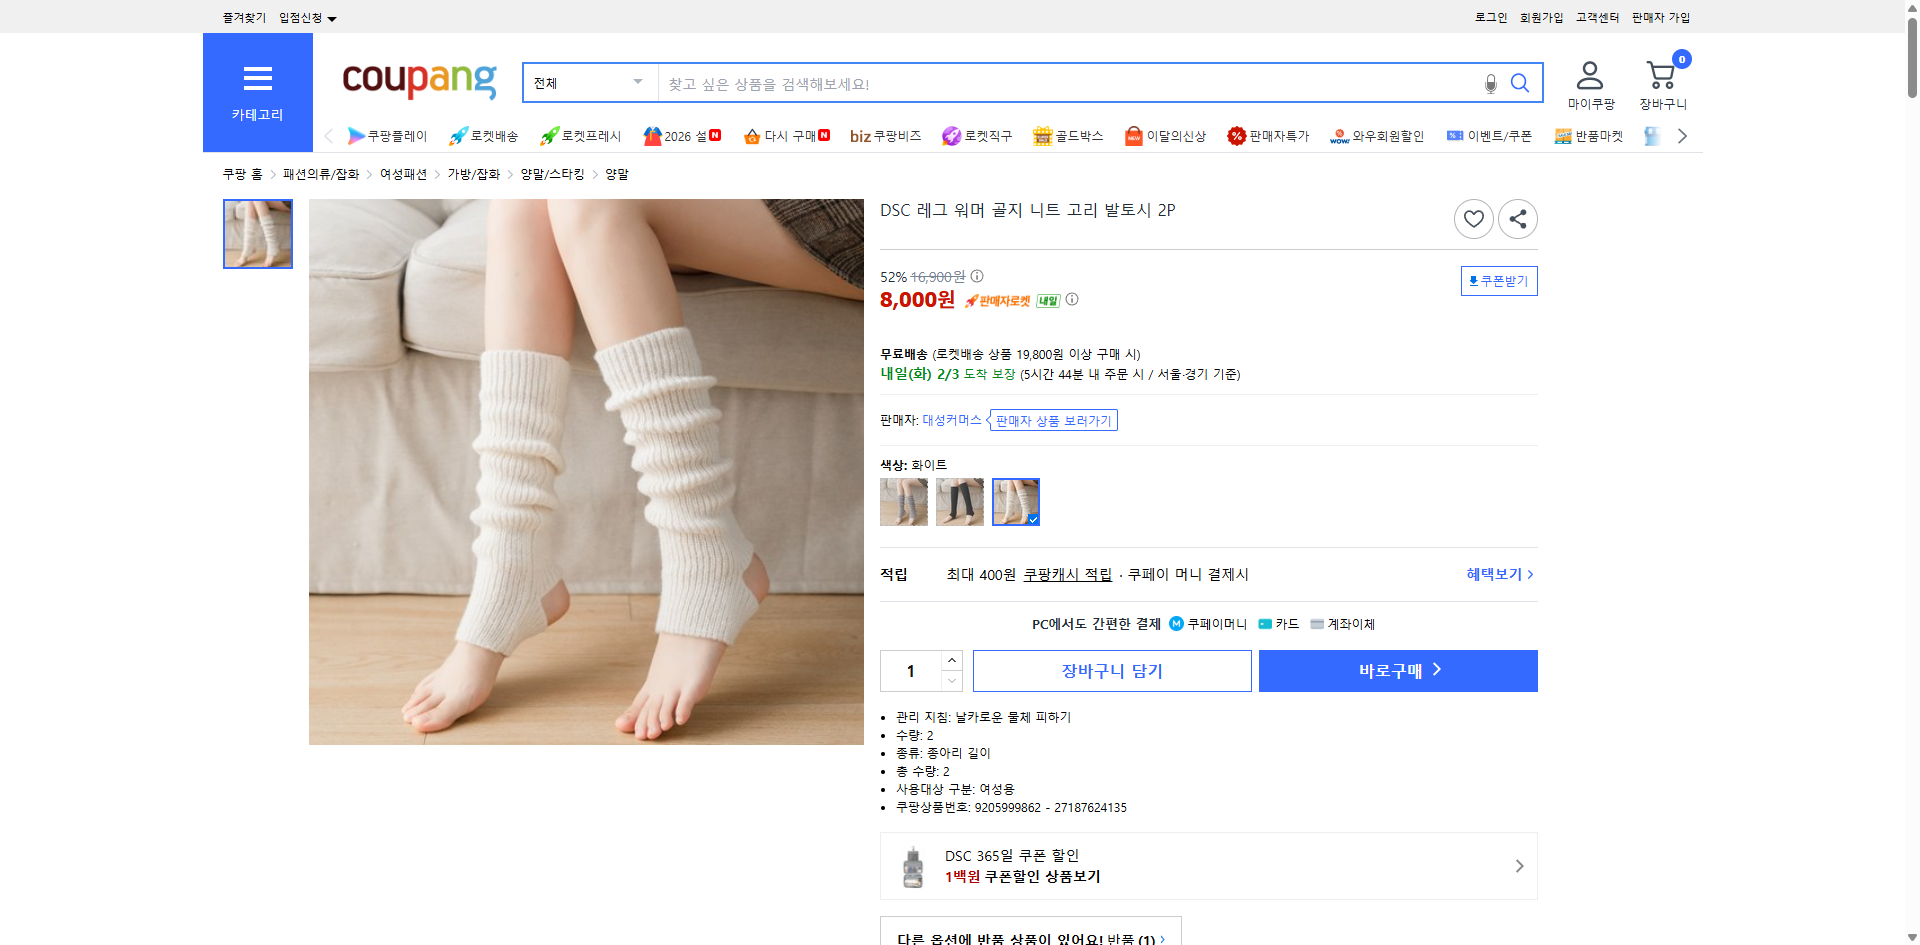Click right arrow to reveal more nav items
The width and height of the screenshot is (1920, 945).
click(x=1682, y=135)
